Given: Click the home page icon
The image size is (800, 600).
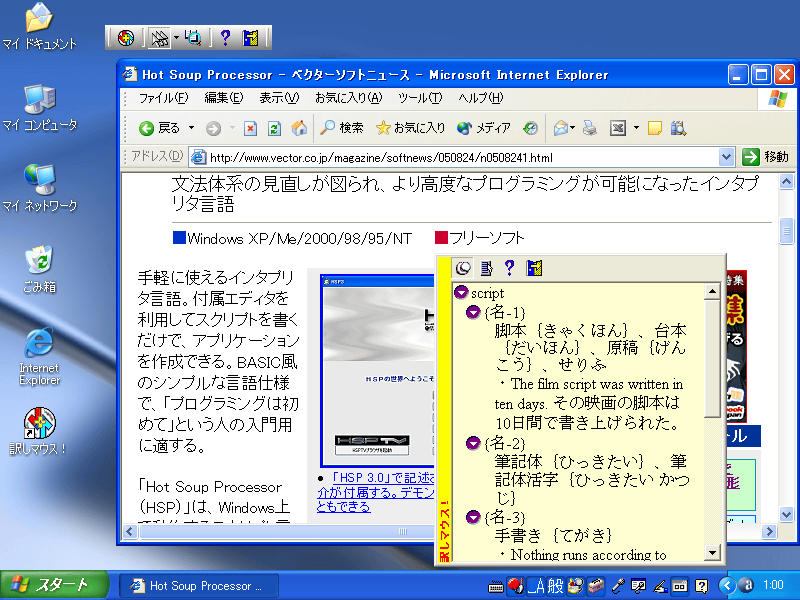Looking at the screenshot, I should coord(299,128).
